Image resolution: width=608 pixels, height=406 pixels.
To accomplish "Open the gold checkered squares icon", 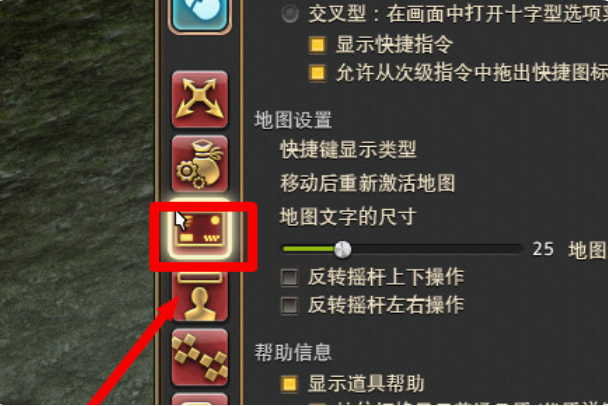I will coord(200,357).
